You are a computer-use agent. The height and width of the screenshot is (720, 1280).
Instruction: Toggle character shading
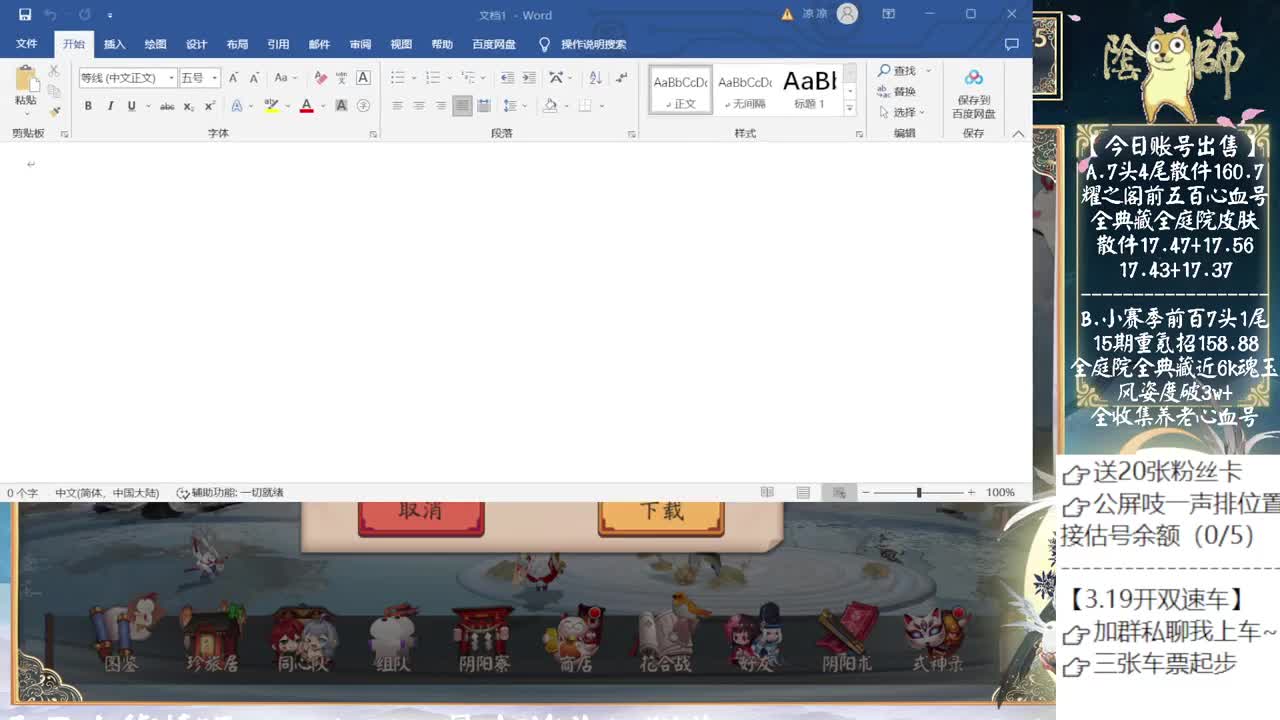[x=342, y=106]
